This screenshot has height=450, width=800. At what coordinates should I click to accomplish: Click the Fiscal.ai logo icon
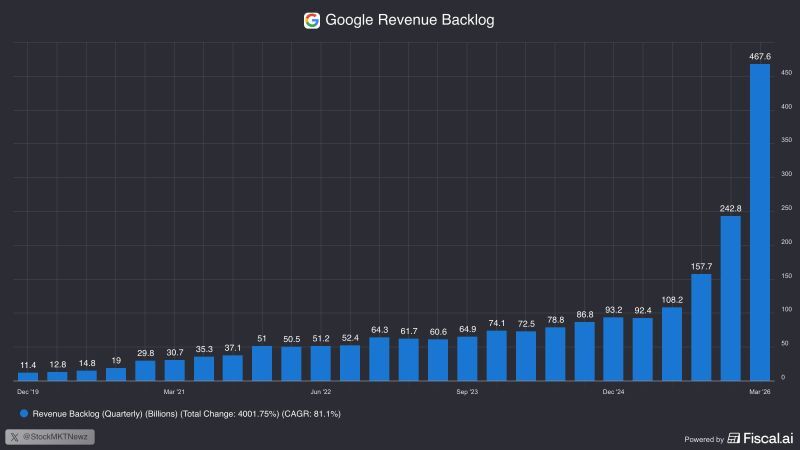coord(734,438)
